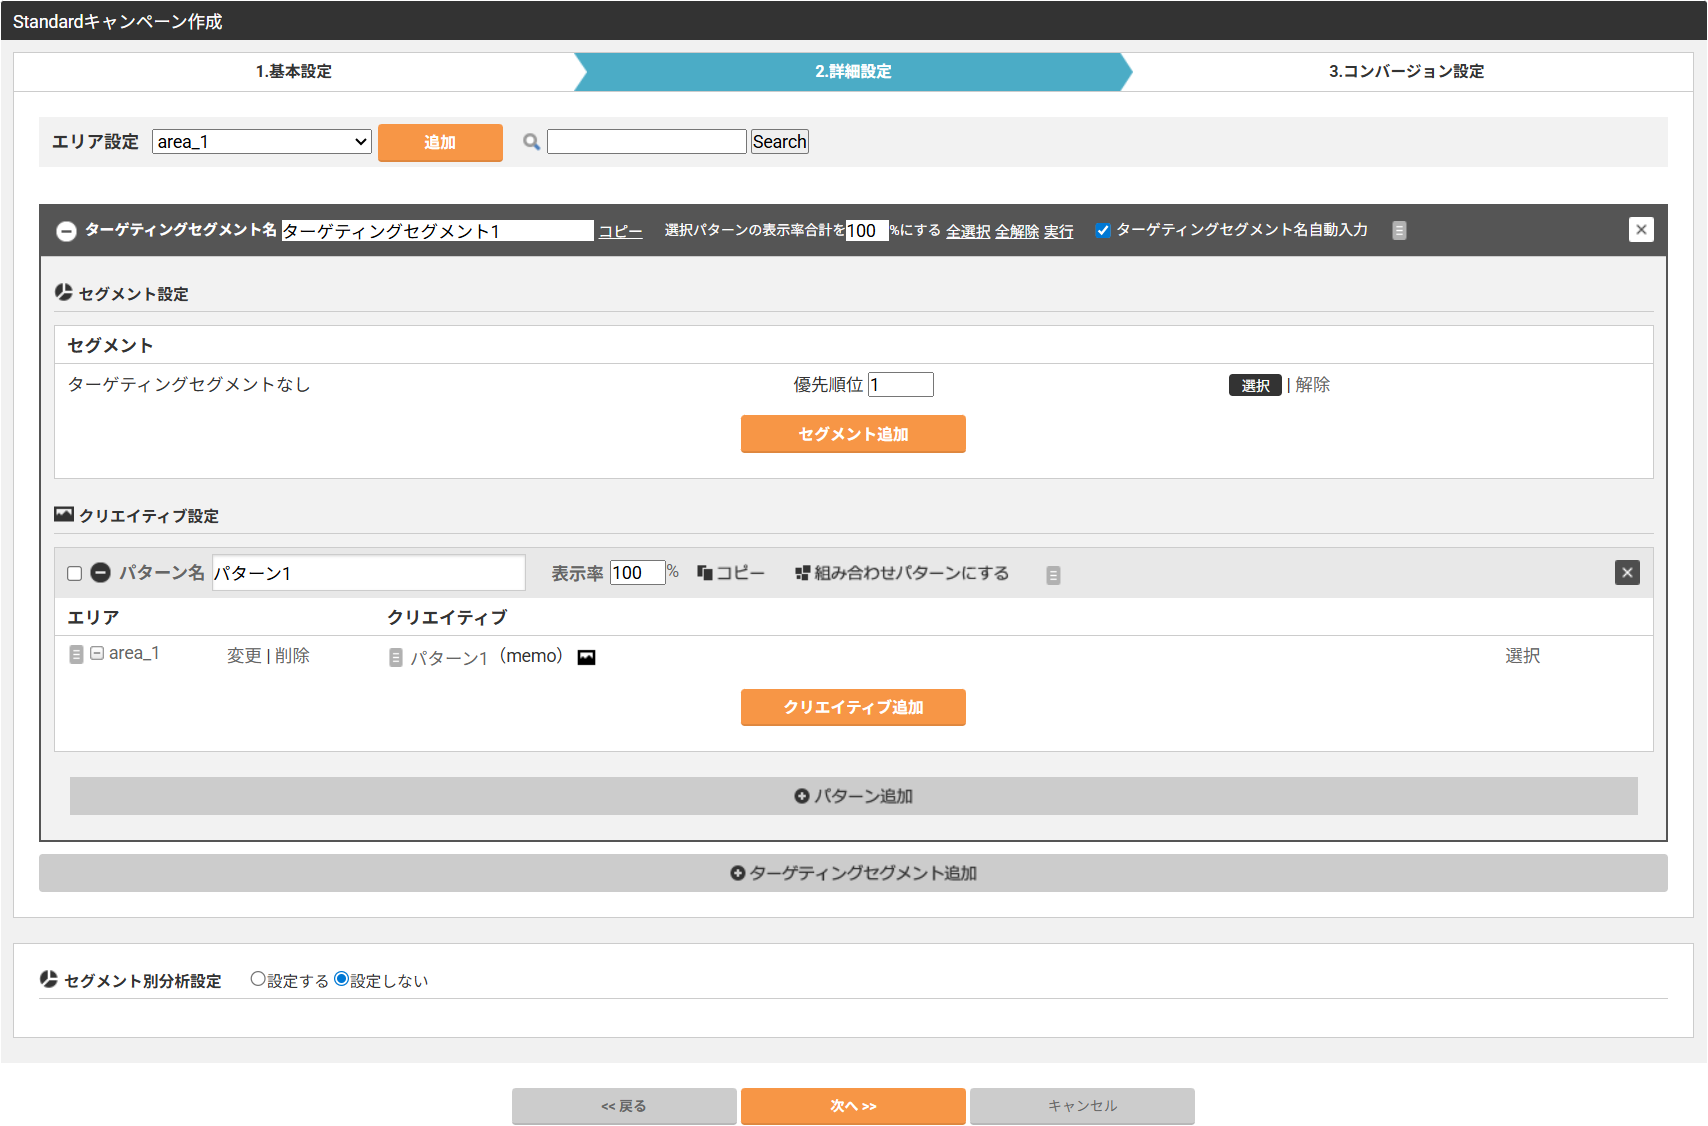Check the パターン1 row checkbox
The width and height of the screenshot is (1708, 1126).
coord(74,573)
